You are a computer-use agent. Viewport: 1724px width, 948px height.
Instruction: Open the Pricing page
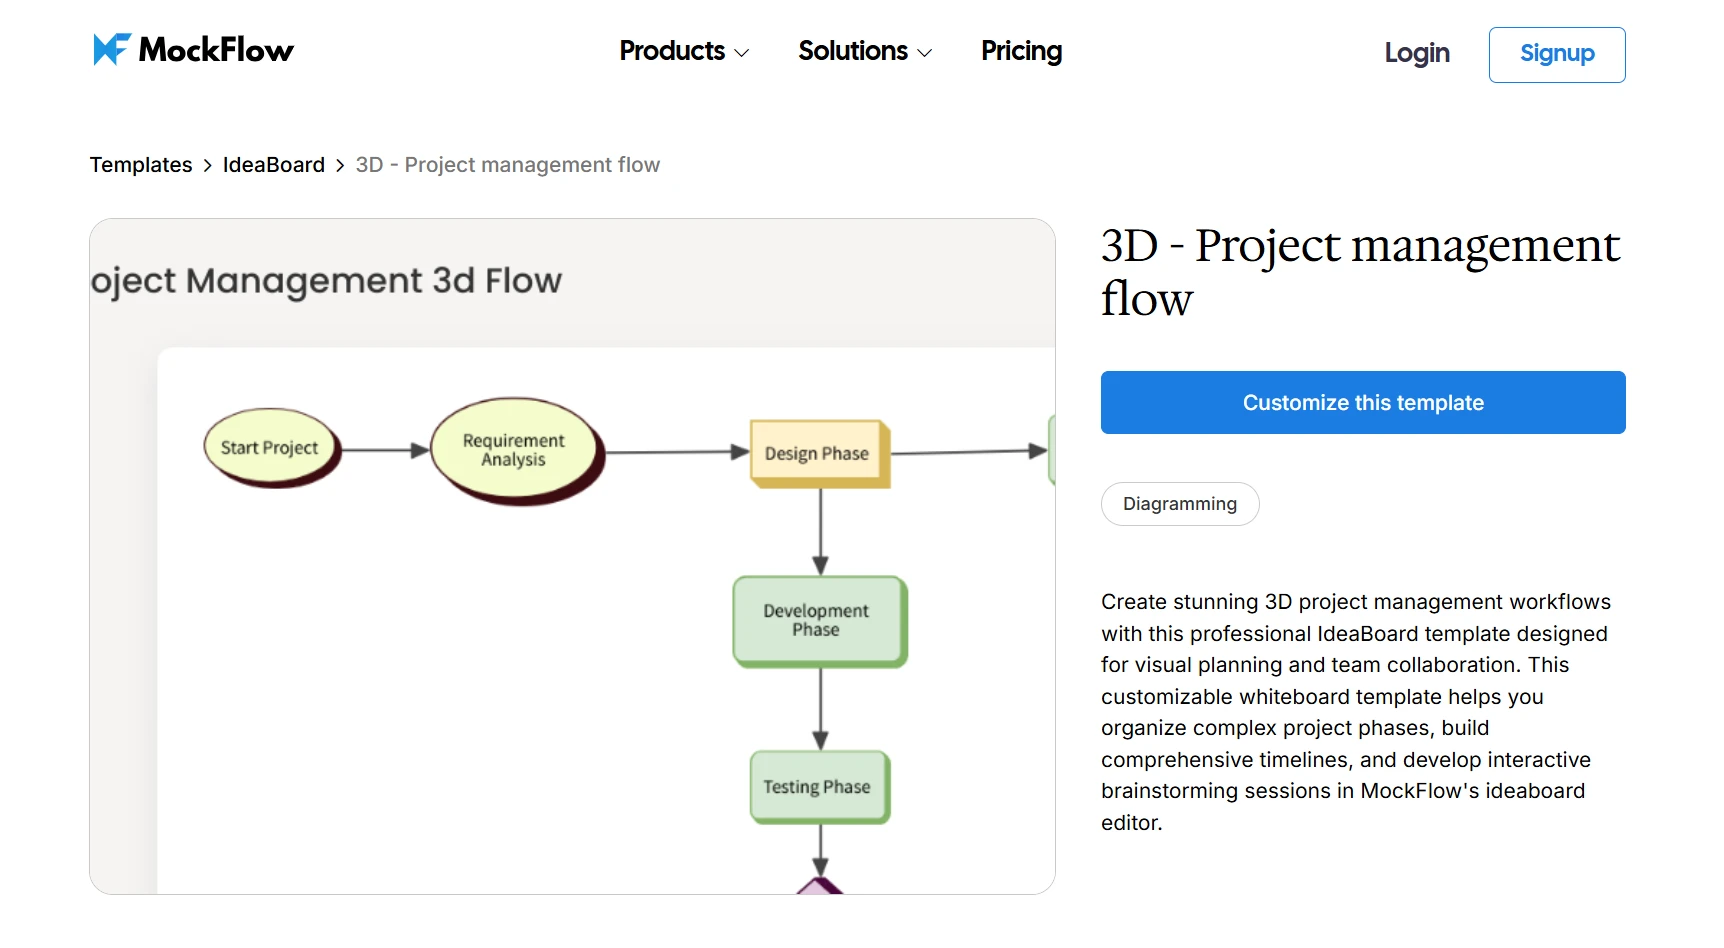point(1021,51)
